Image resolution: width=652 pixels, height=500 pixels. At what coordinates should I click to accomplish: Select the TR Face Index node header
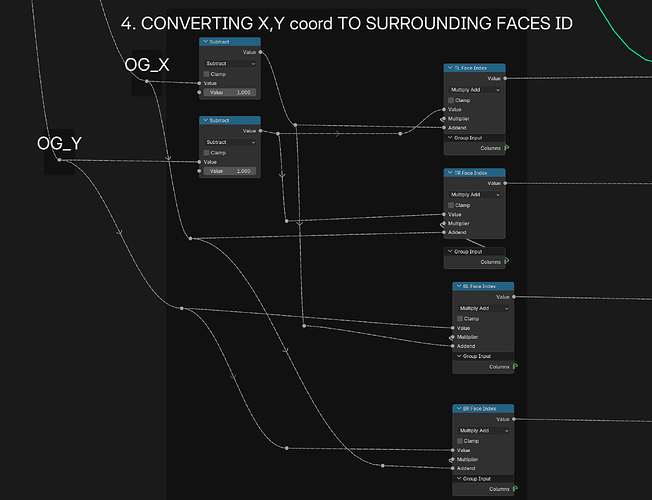pyautogui.click(x=474, y=173)
